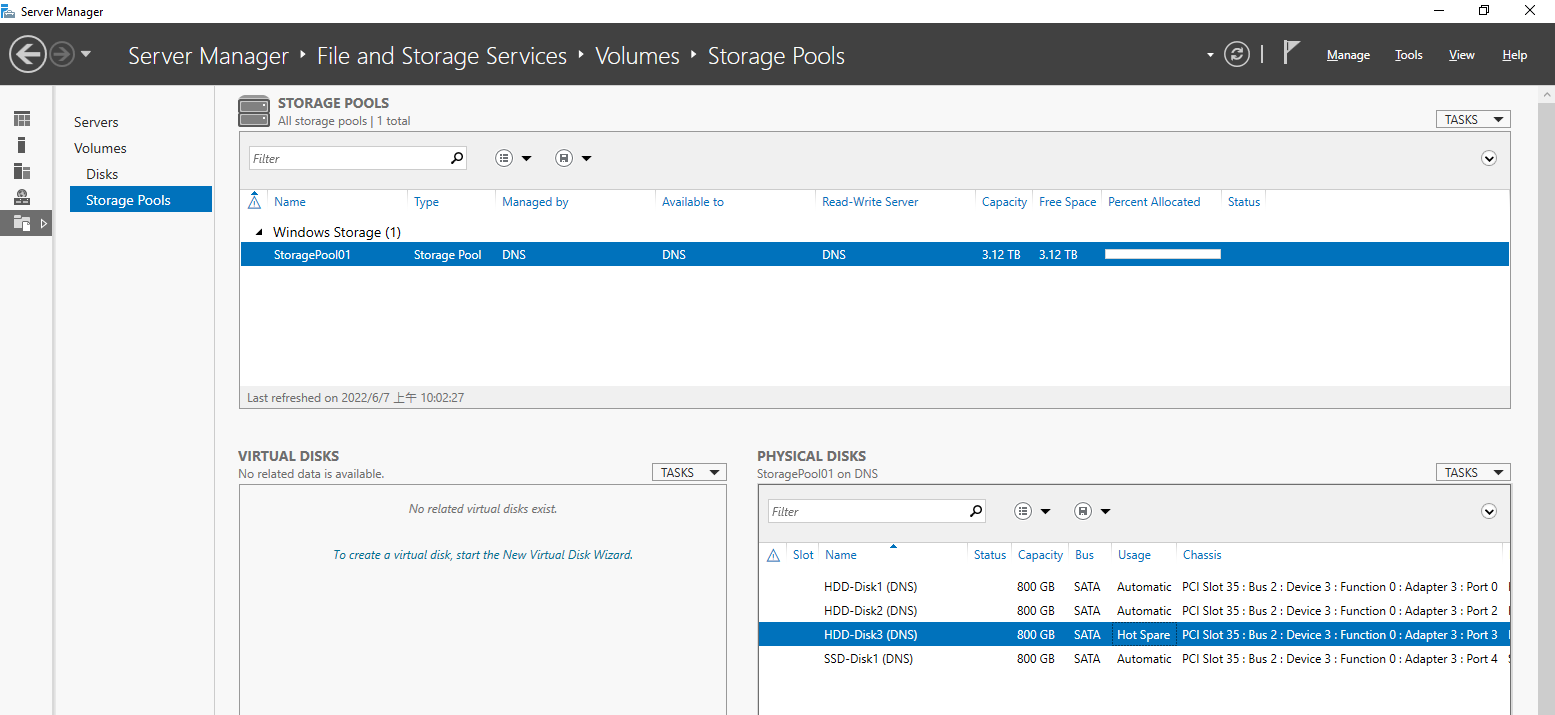Image resolution: width=1555 pixels, height=715 pixels.
Task: Open the Local Server icon in sidebar
Action: [x=22, y=145]
